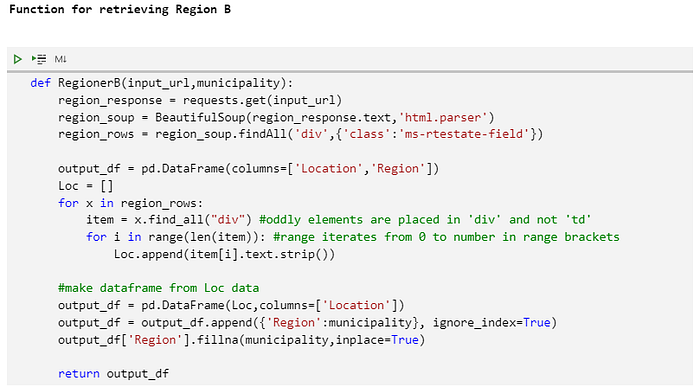Click the '#range iterates from 0' comment
700x389 pixels.
click(446, 237)
